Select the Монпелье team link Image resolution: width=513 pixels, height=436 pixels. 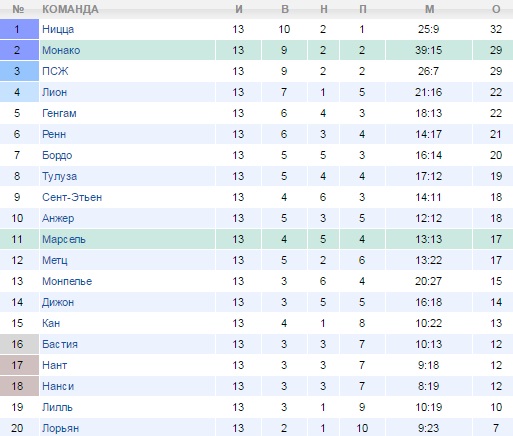[67, 281]
